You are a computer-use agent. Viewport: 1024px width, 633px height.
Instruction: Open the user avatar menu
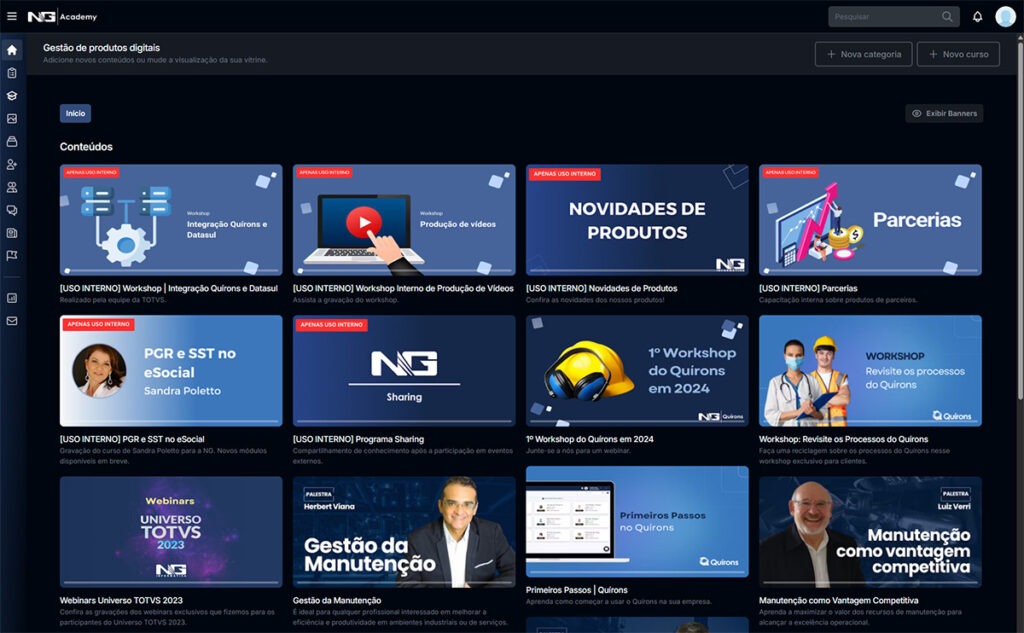click(1005, 17)
